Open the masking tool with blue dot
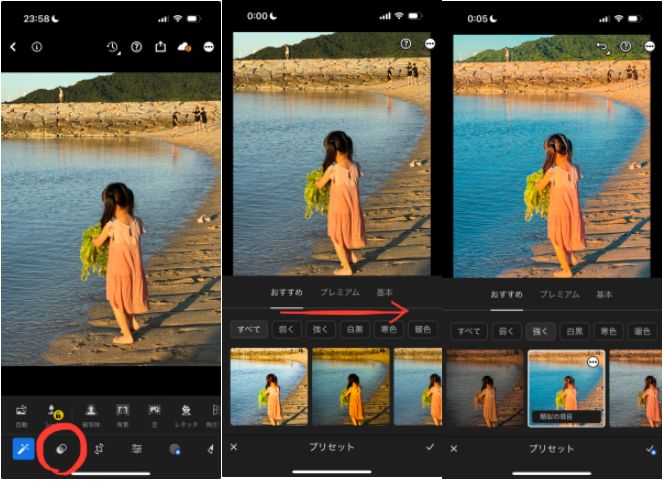The image size is (663, 481). (x=174, y=449)
